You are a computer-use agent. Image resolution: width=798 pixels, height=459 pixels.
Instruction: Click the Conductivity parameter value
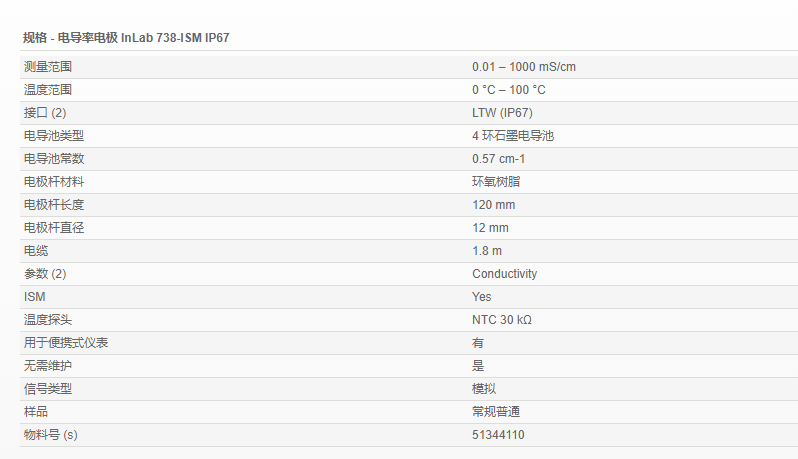(x=505, y=274)
